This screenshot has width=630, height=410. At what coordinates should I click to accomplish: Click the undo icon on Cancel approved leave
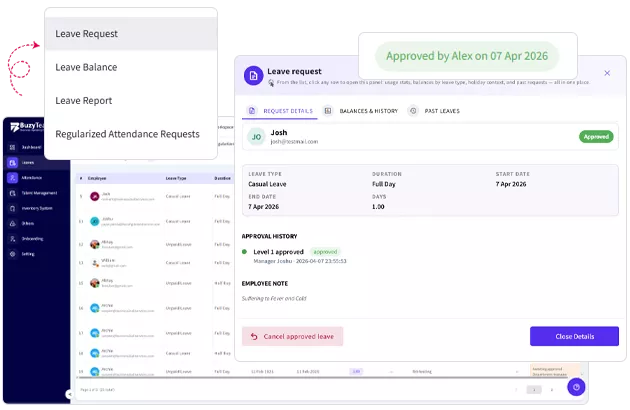point(254,336)
